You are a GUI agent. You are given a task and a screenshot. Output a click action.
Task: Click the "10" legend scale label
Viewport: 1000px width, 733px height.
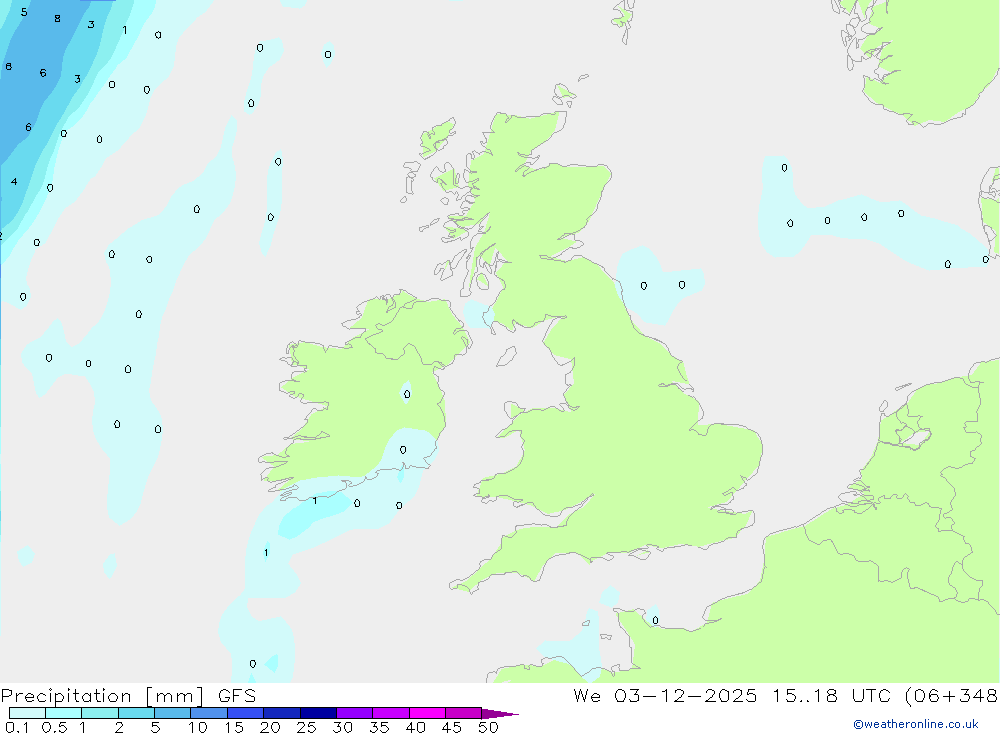coord(198,727)
